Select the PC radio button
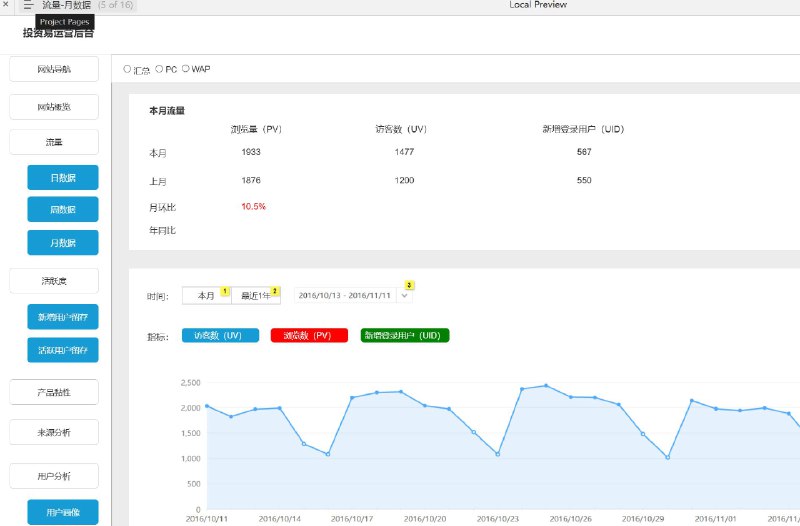Image resolution: width=800 pixels, height=526 pixels. pos(159,69)
